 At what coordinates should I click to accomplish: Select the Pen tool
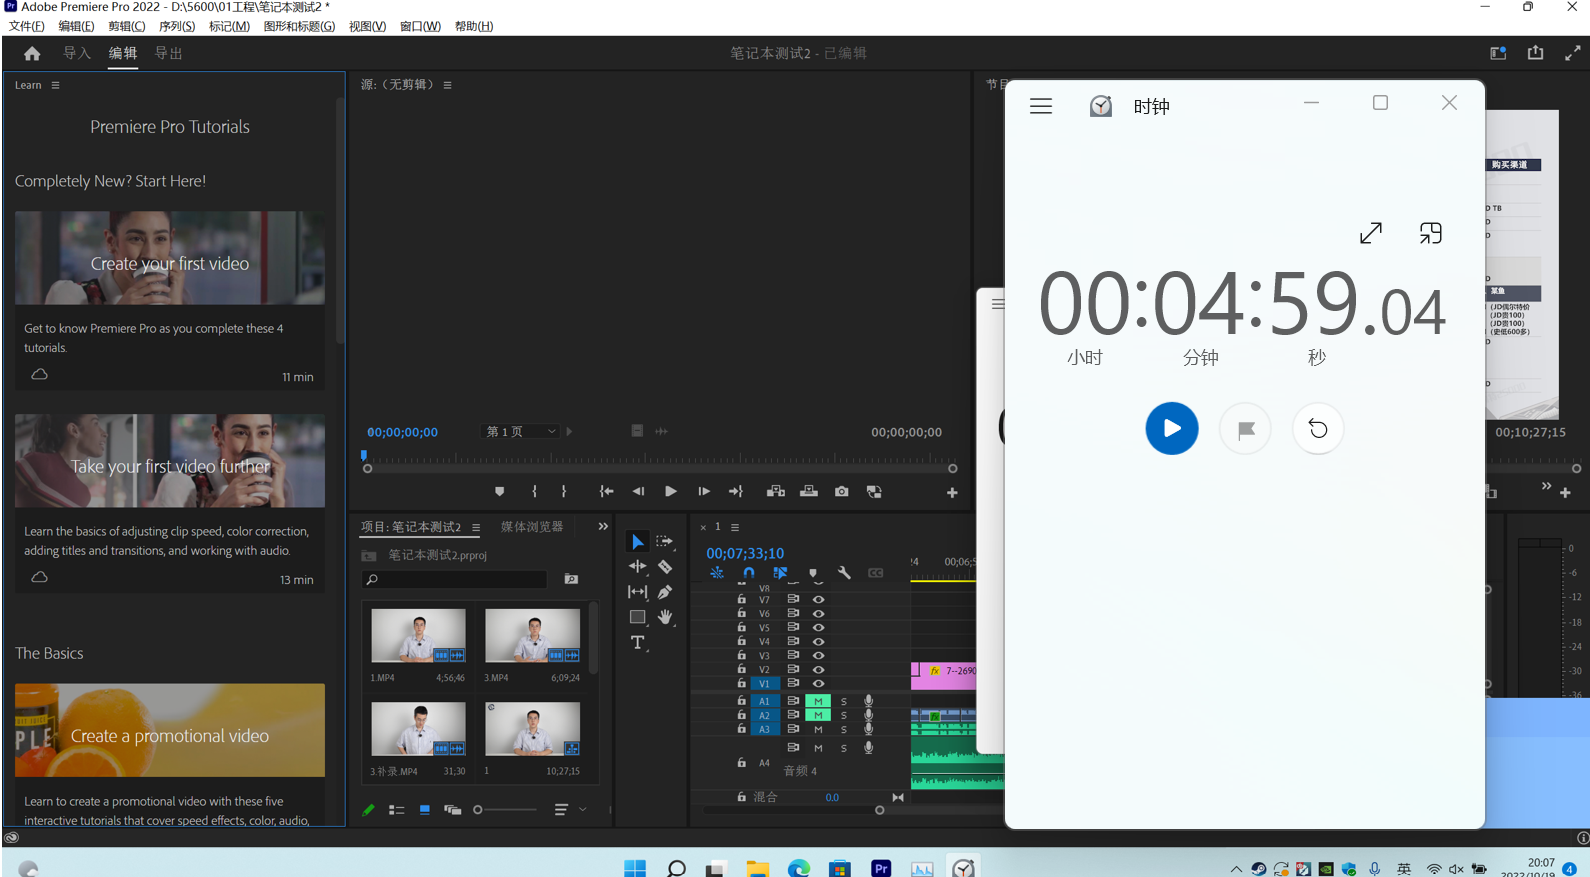[x=665, y=592]
